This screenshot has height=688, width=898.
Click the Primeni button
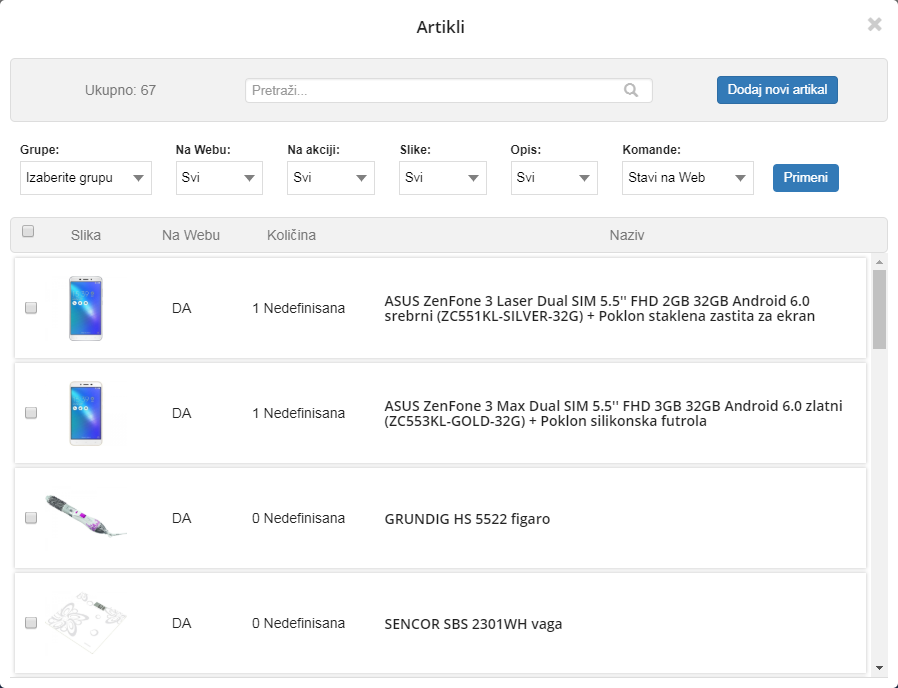click(x=806, y=178)
